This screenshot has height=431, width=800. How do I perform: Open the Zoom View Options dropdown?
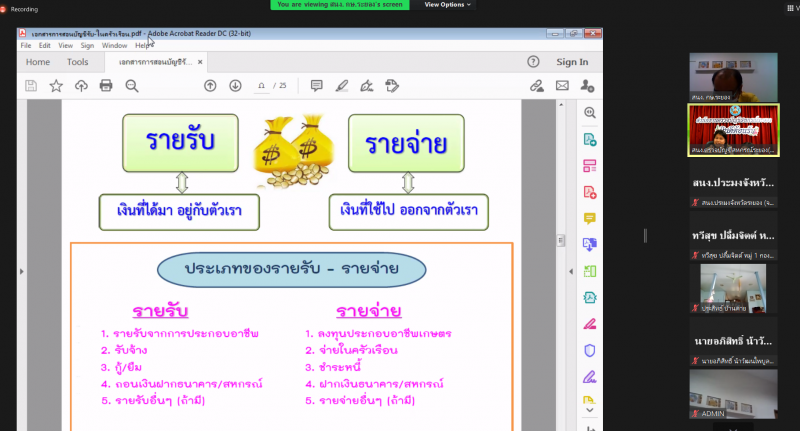(447, 5)
